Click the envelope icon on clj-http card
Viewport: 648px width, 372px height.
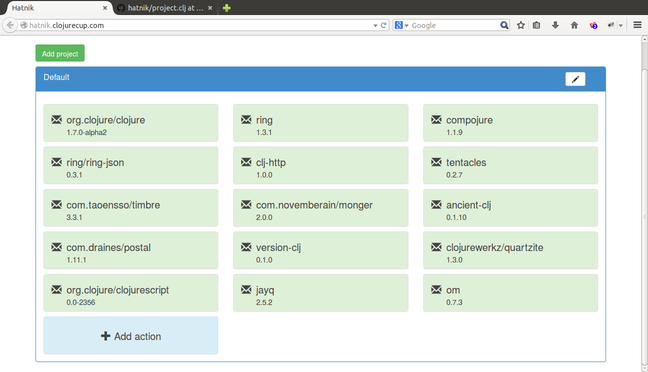(246, 162)
